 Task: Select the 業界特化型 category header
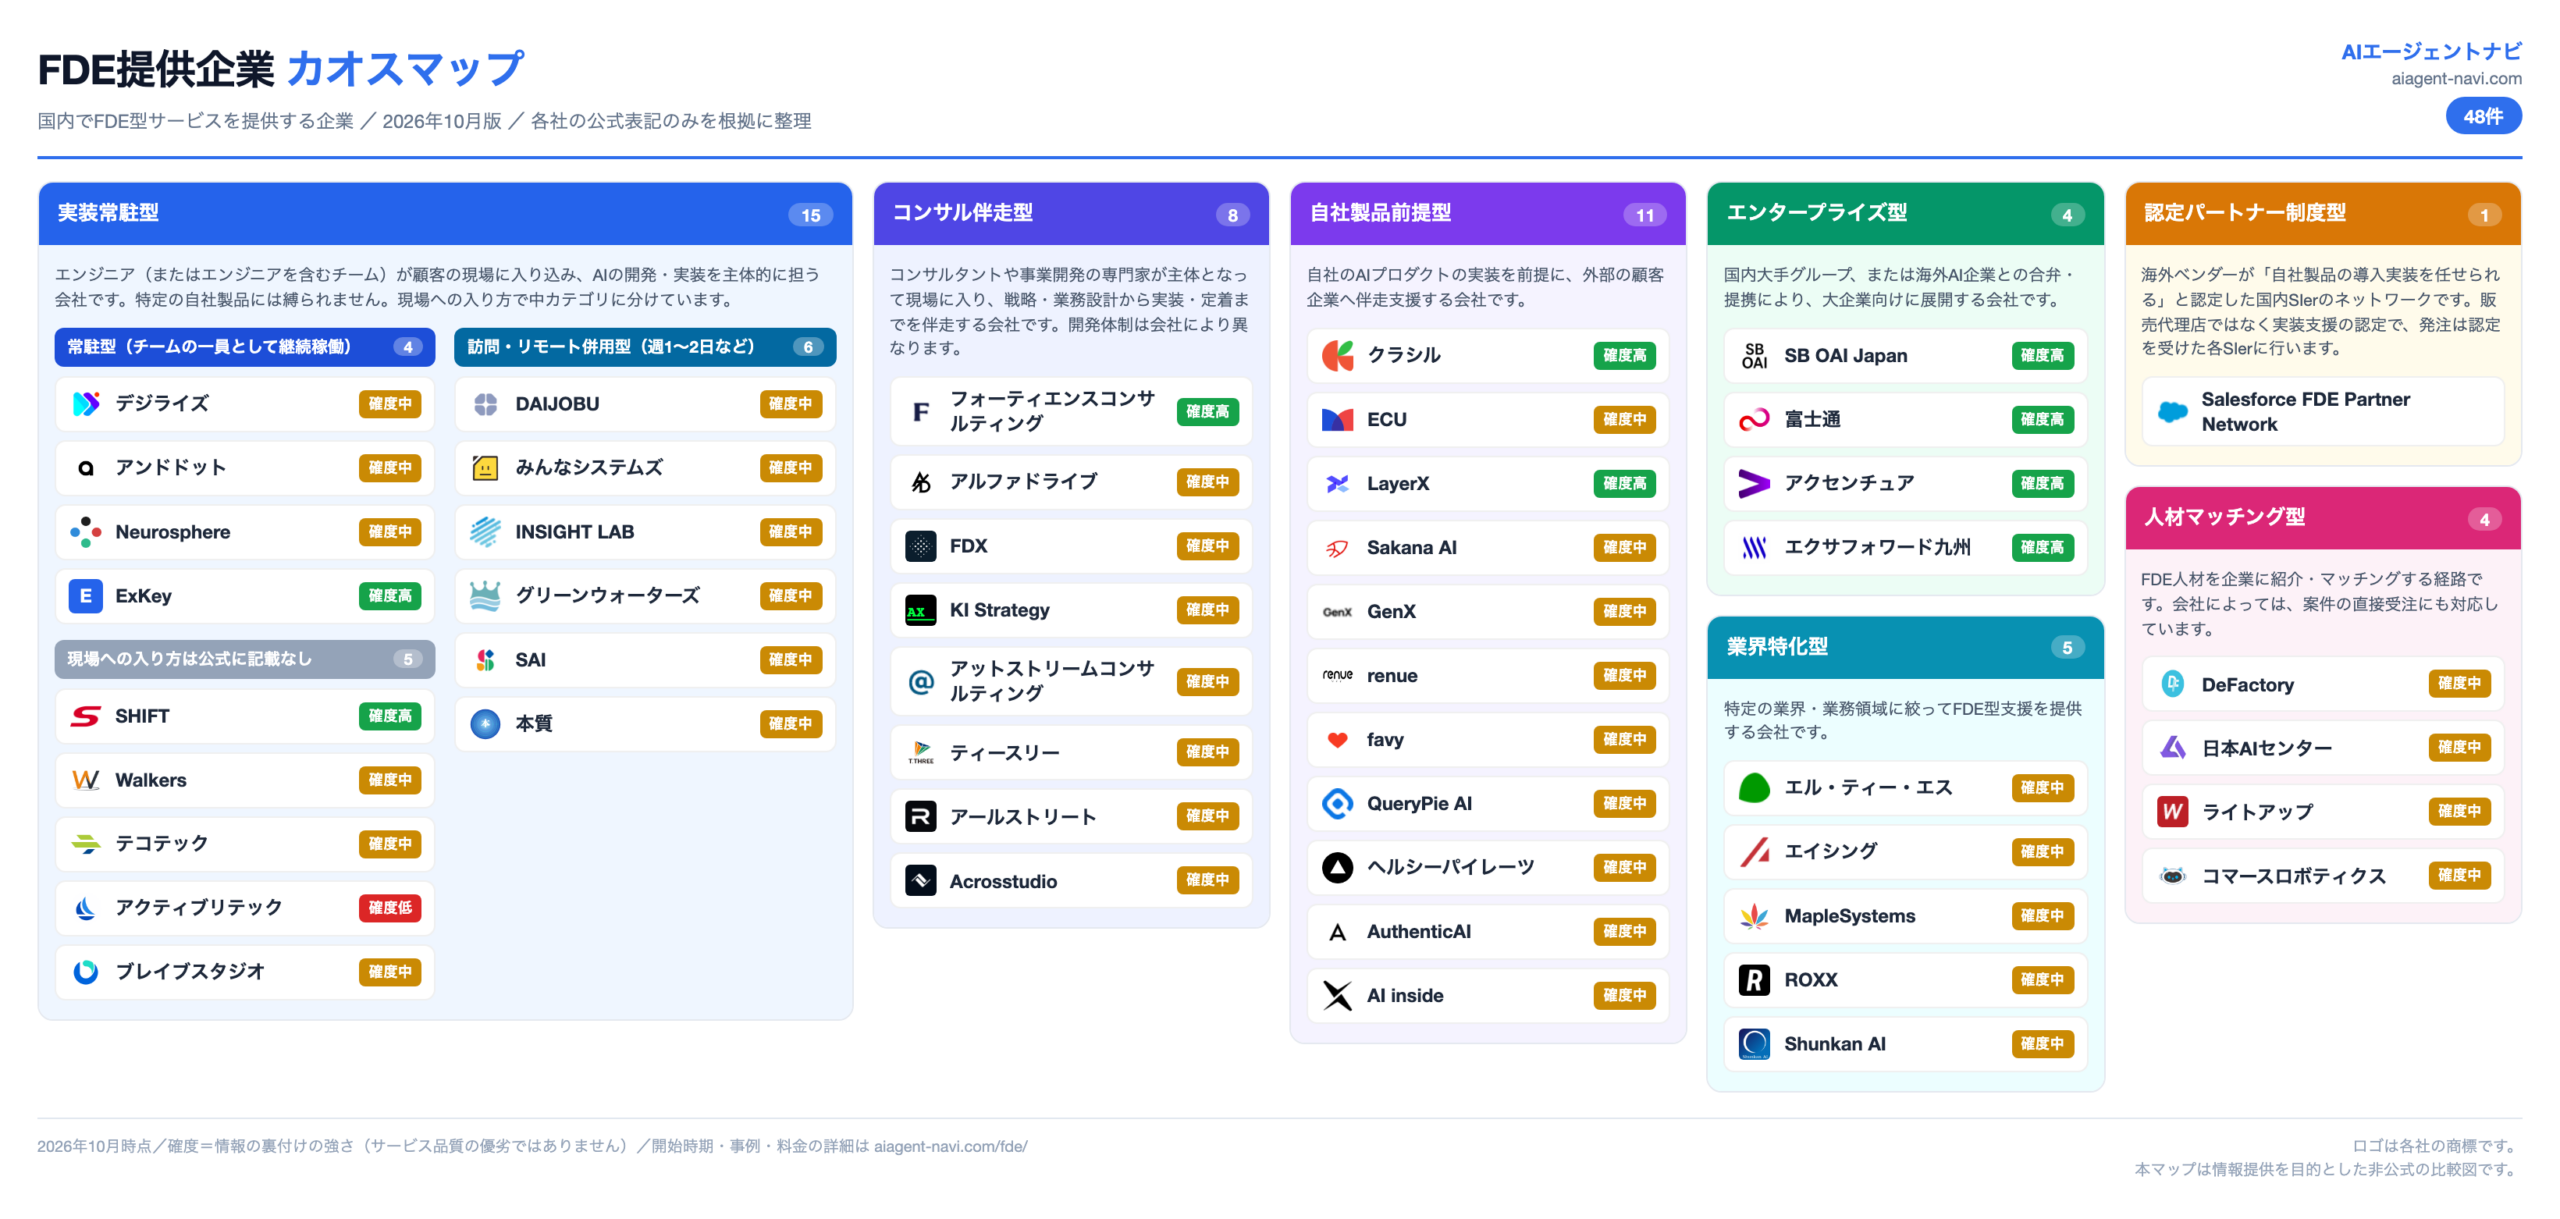click(1905, 647)
